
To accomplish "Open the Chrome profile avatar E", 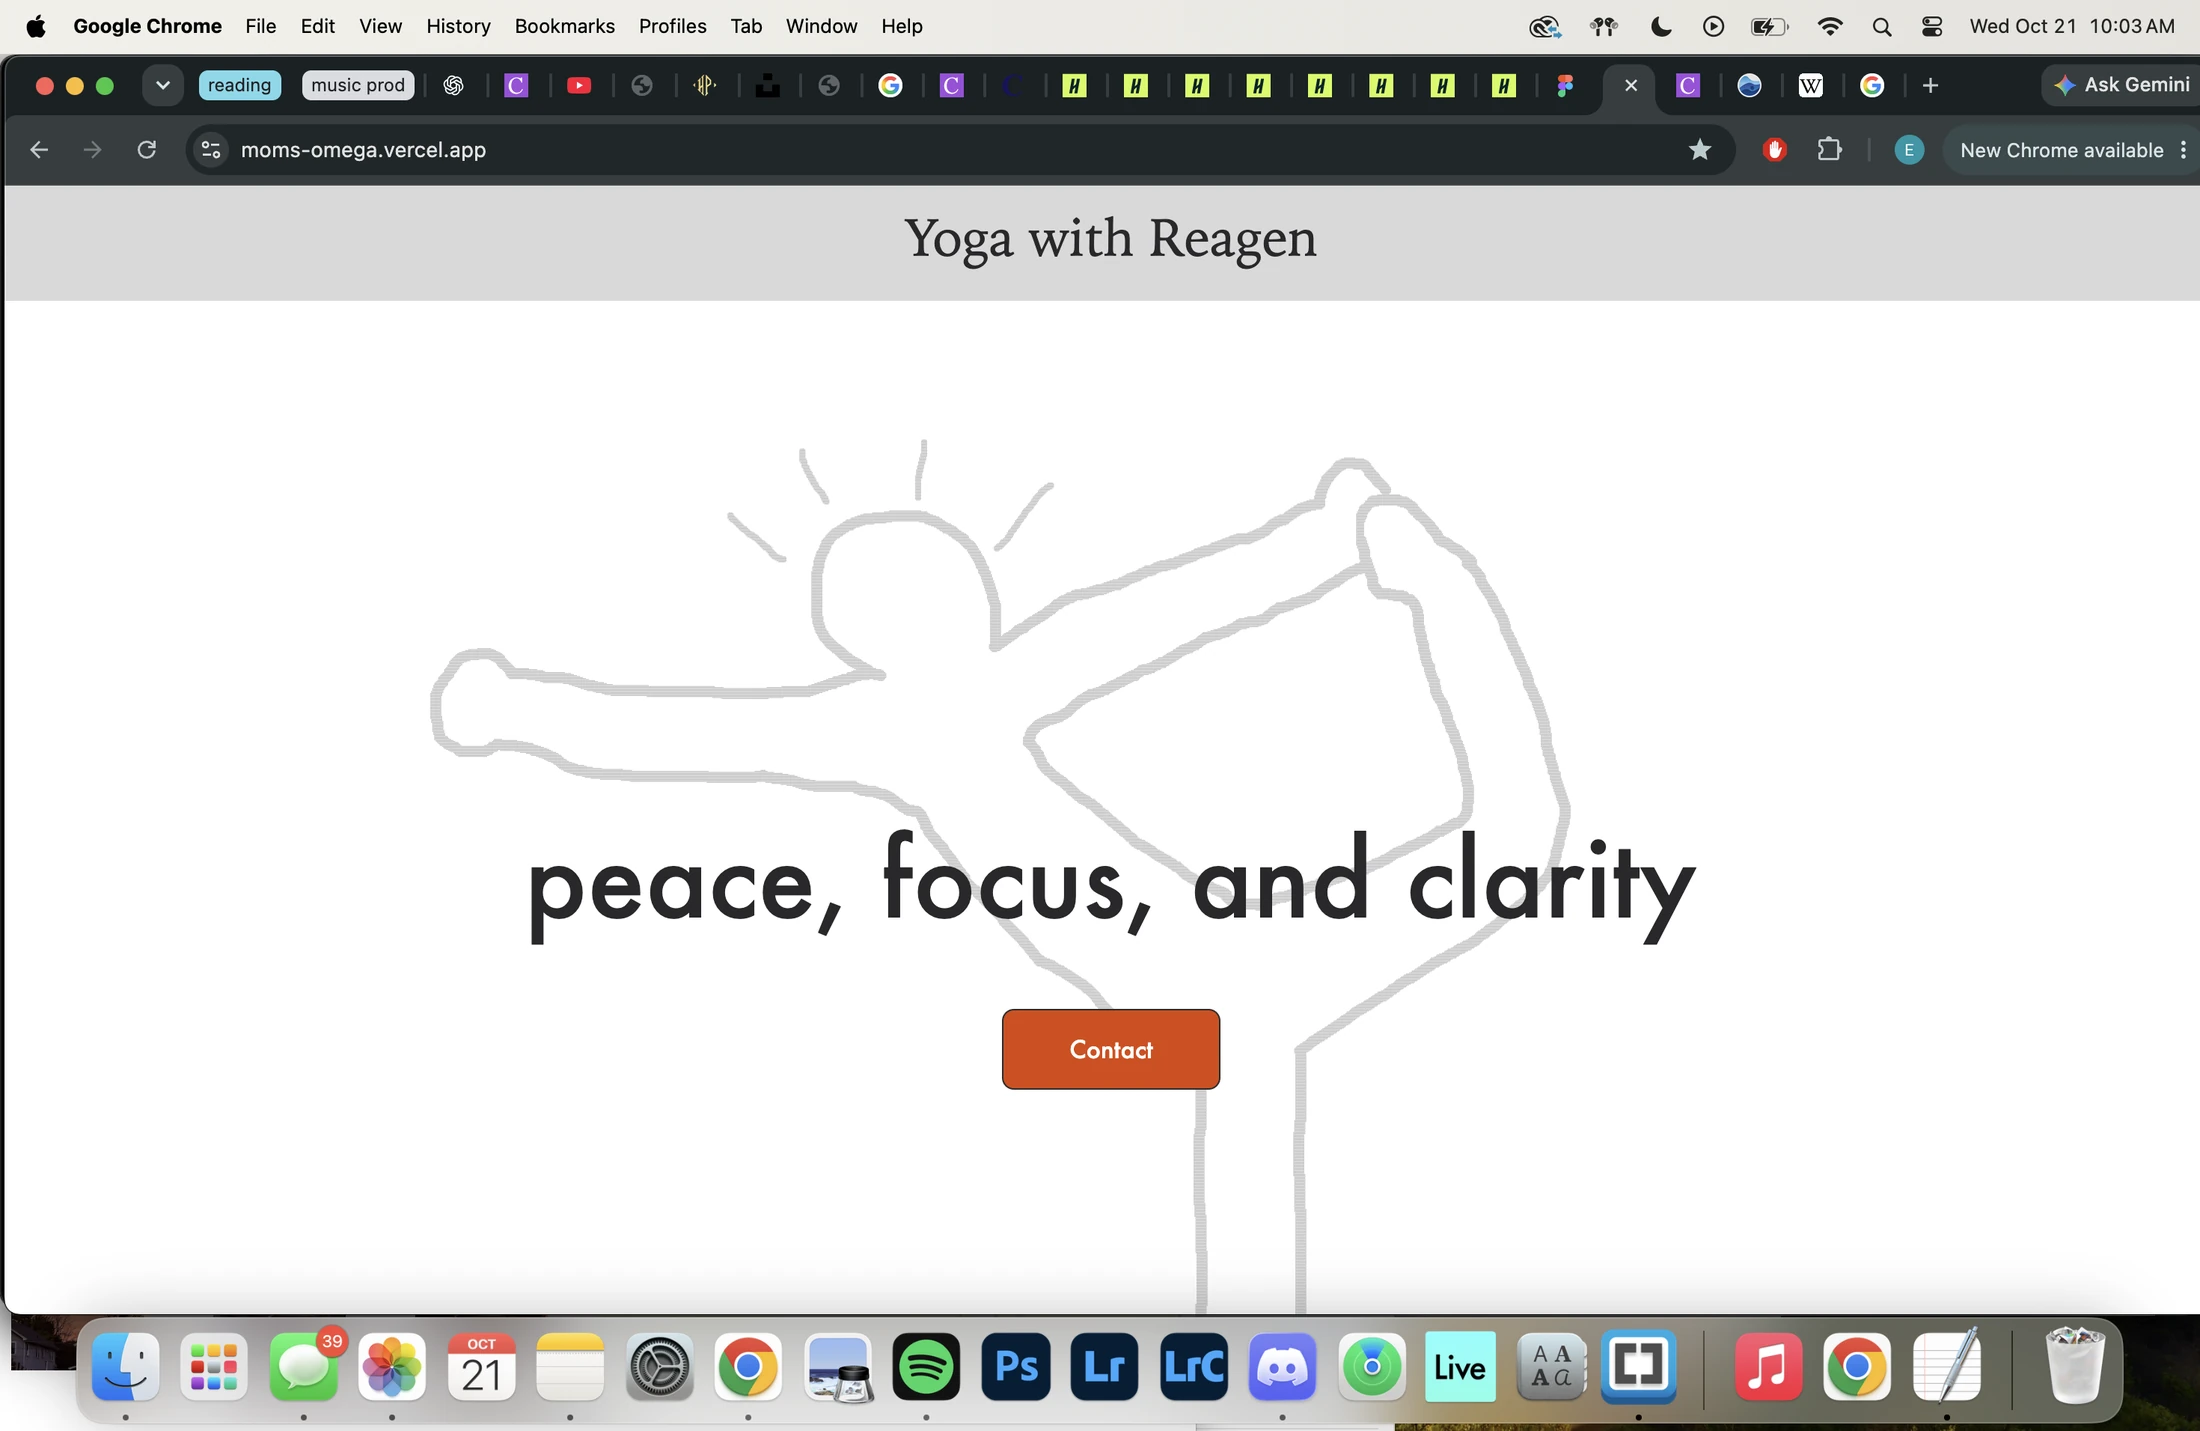I will [1909, 150].
